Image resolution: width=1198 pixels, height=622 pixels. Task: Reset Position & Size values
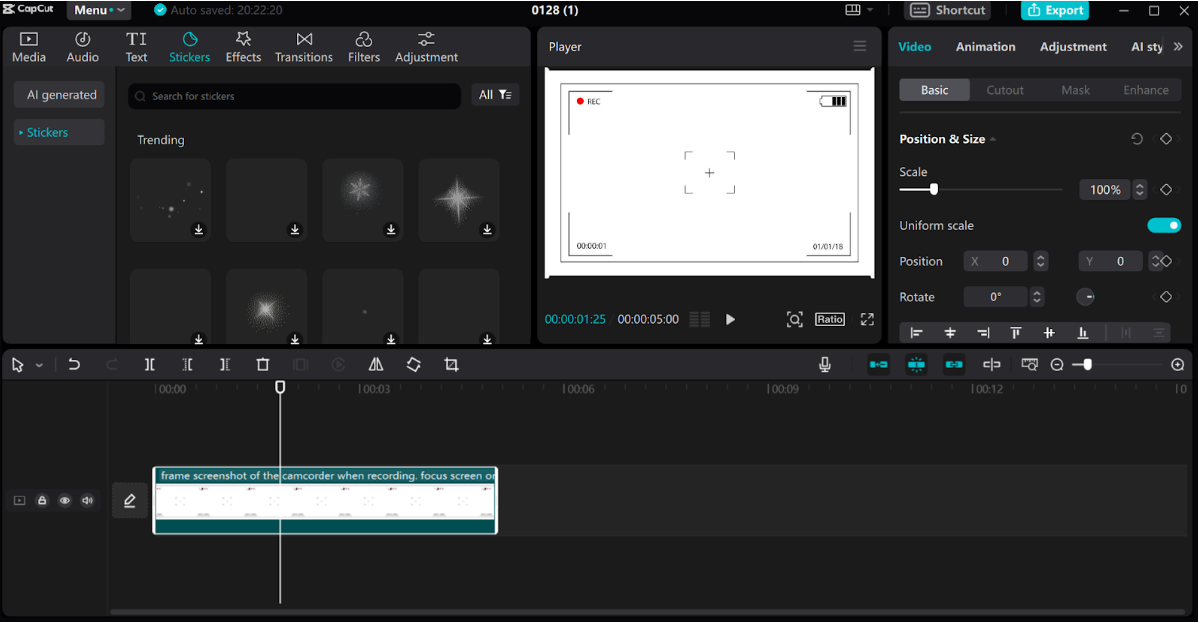pos(1137,138)
